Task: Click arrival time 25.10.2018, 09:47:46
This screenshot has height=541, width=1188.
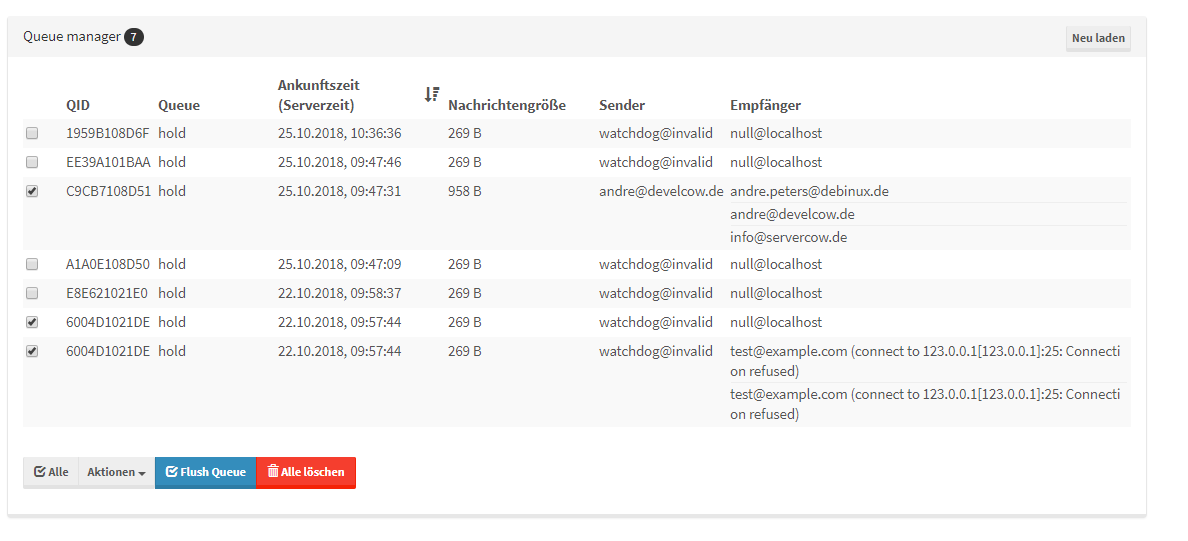Action: point(339,162)
